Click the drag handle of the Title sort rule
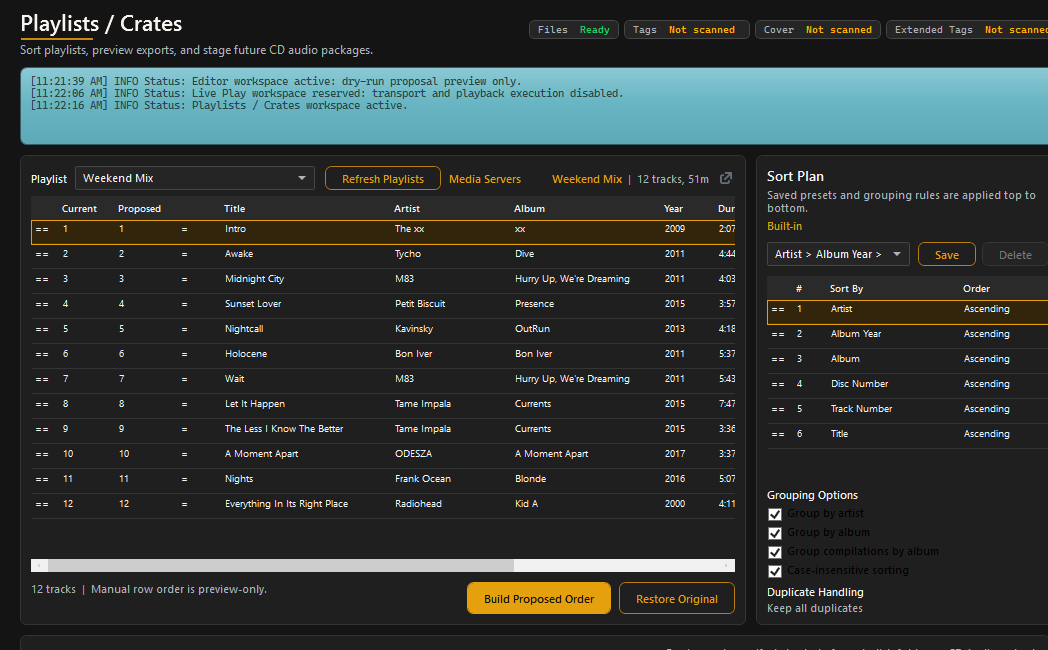This screenshot has height=650, width=1048. pos(778,434)
